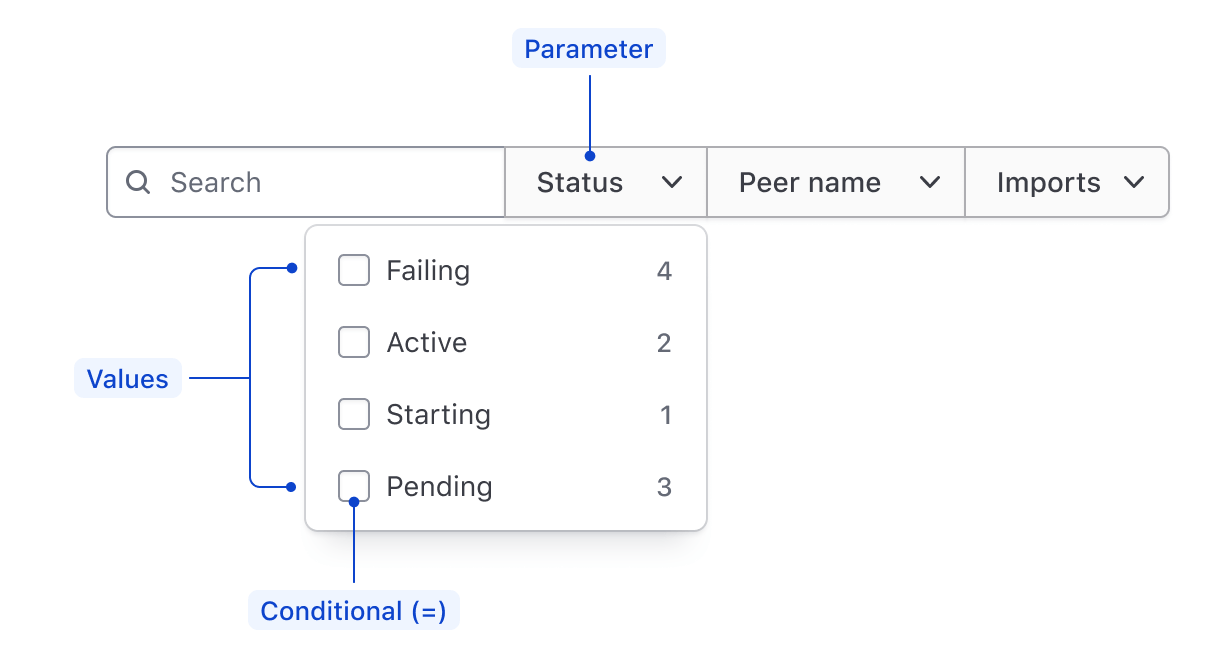Viewport: 1224px width, 660px height.
Task: Click the Conditional (=) callout label
Action: [354, 610]
